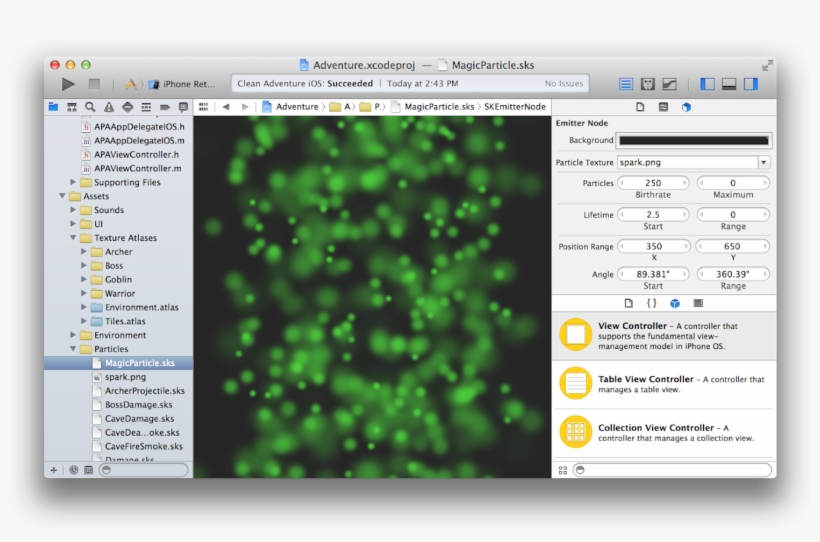Run the project with the Play button
Image resolution: width=820 pixels, height=542 pixels.
click(x=68, y=84)
